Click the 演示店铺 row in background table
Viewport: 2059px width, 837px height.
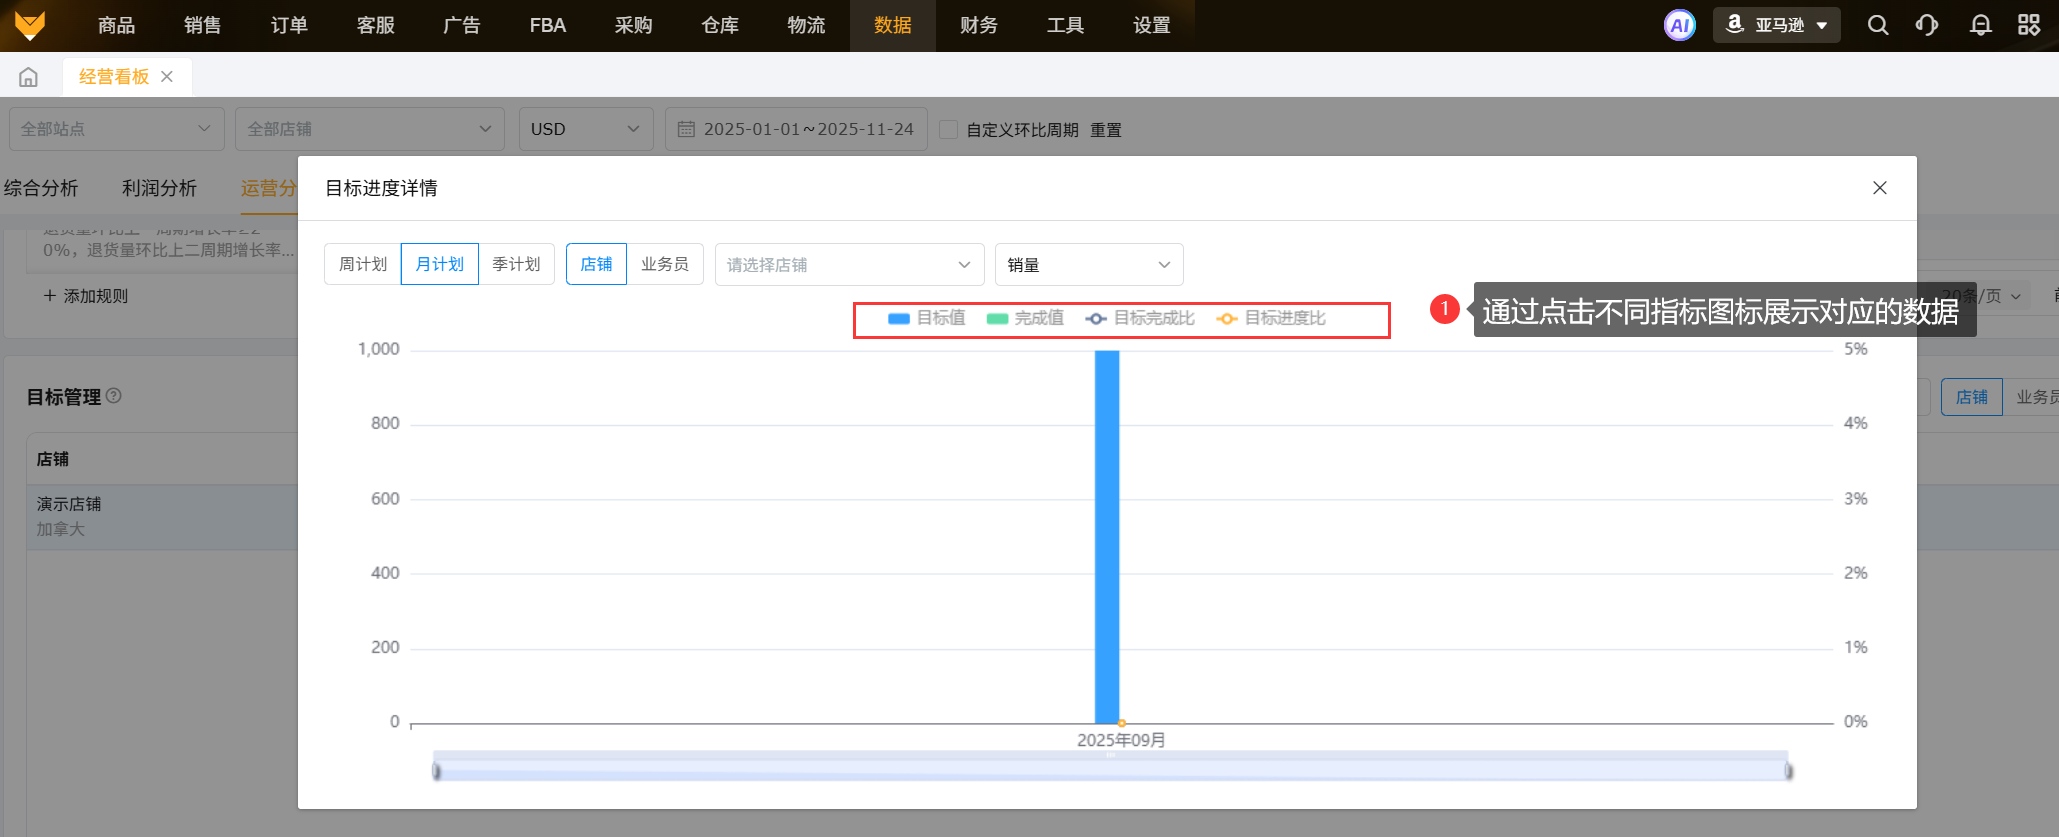(162, 517)
